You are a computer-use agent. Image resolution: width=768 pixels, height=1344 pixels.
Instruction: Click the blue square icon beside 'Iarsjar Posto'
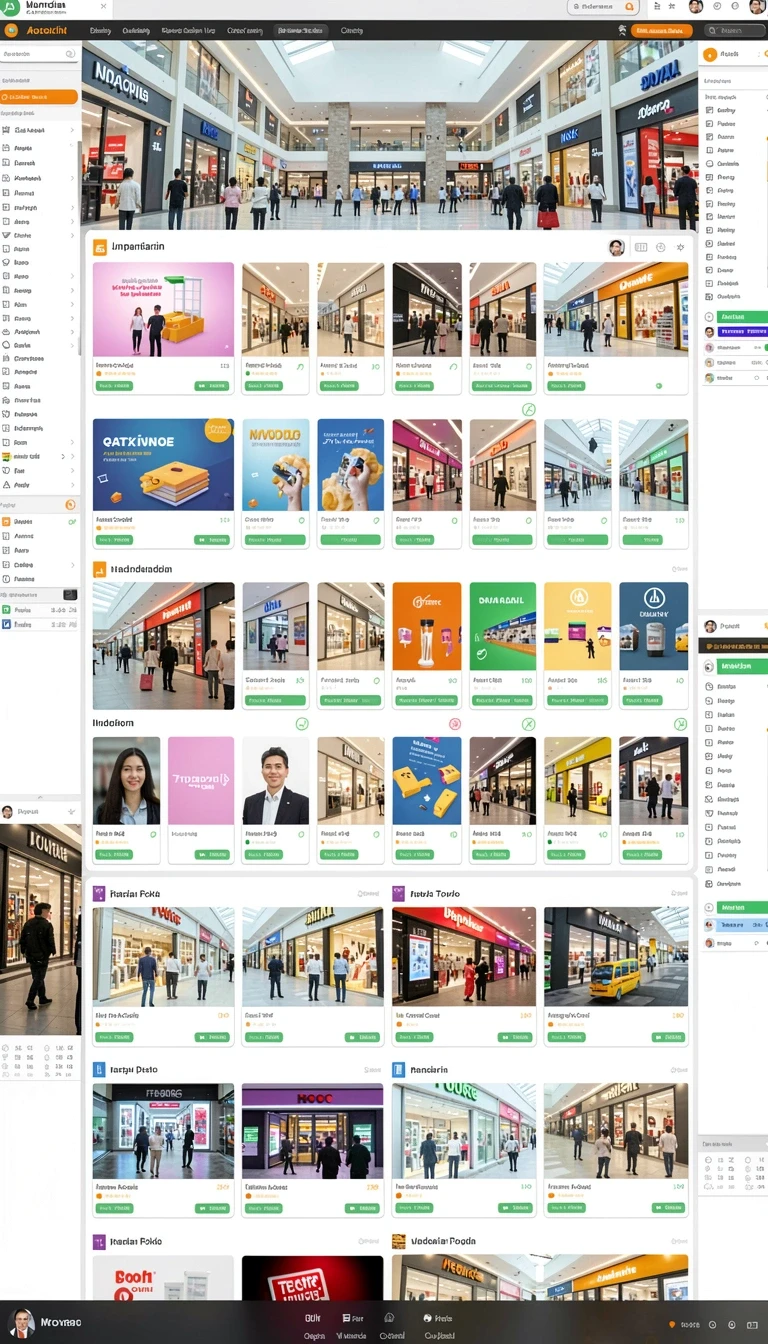(x=99, y=1069)
